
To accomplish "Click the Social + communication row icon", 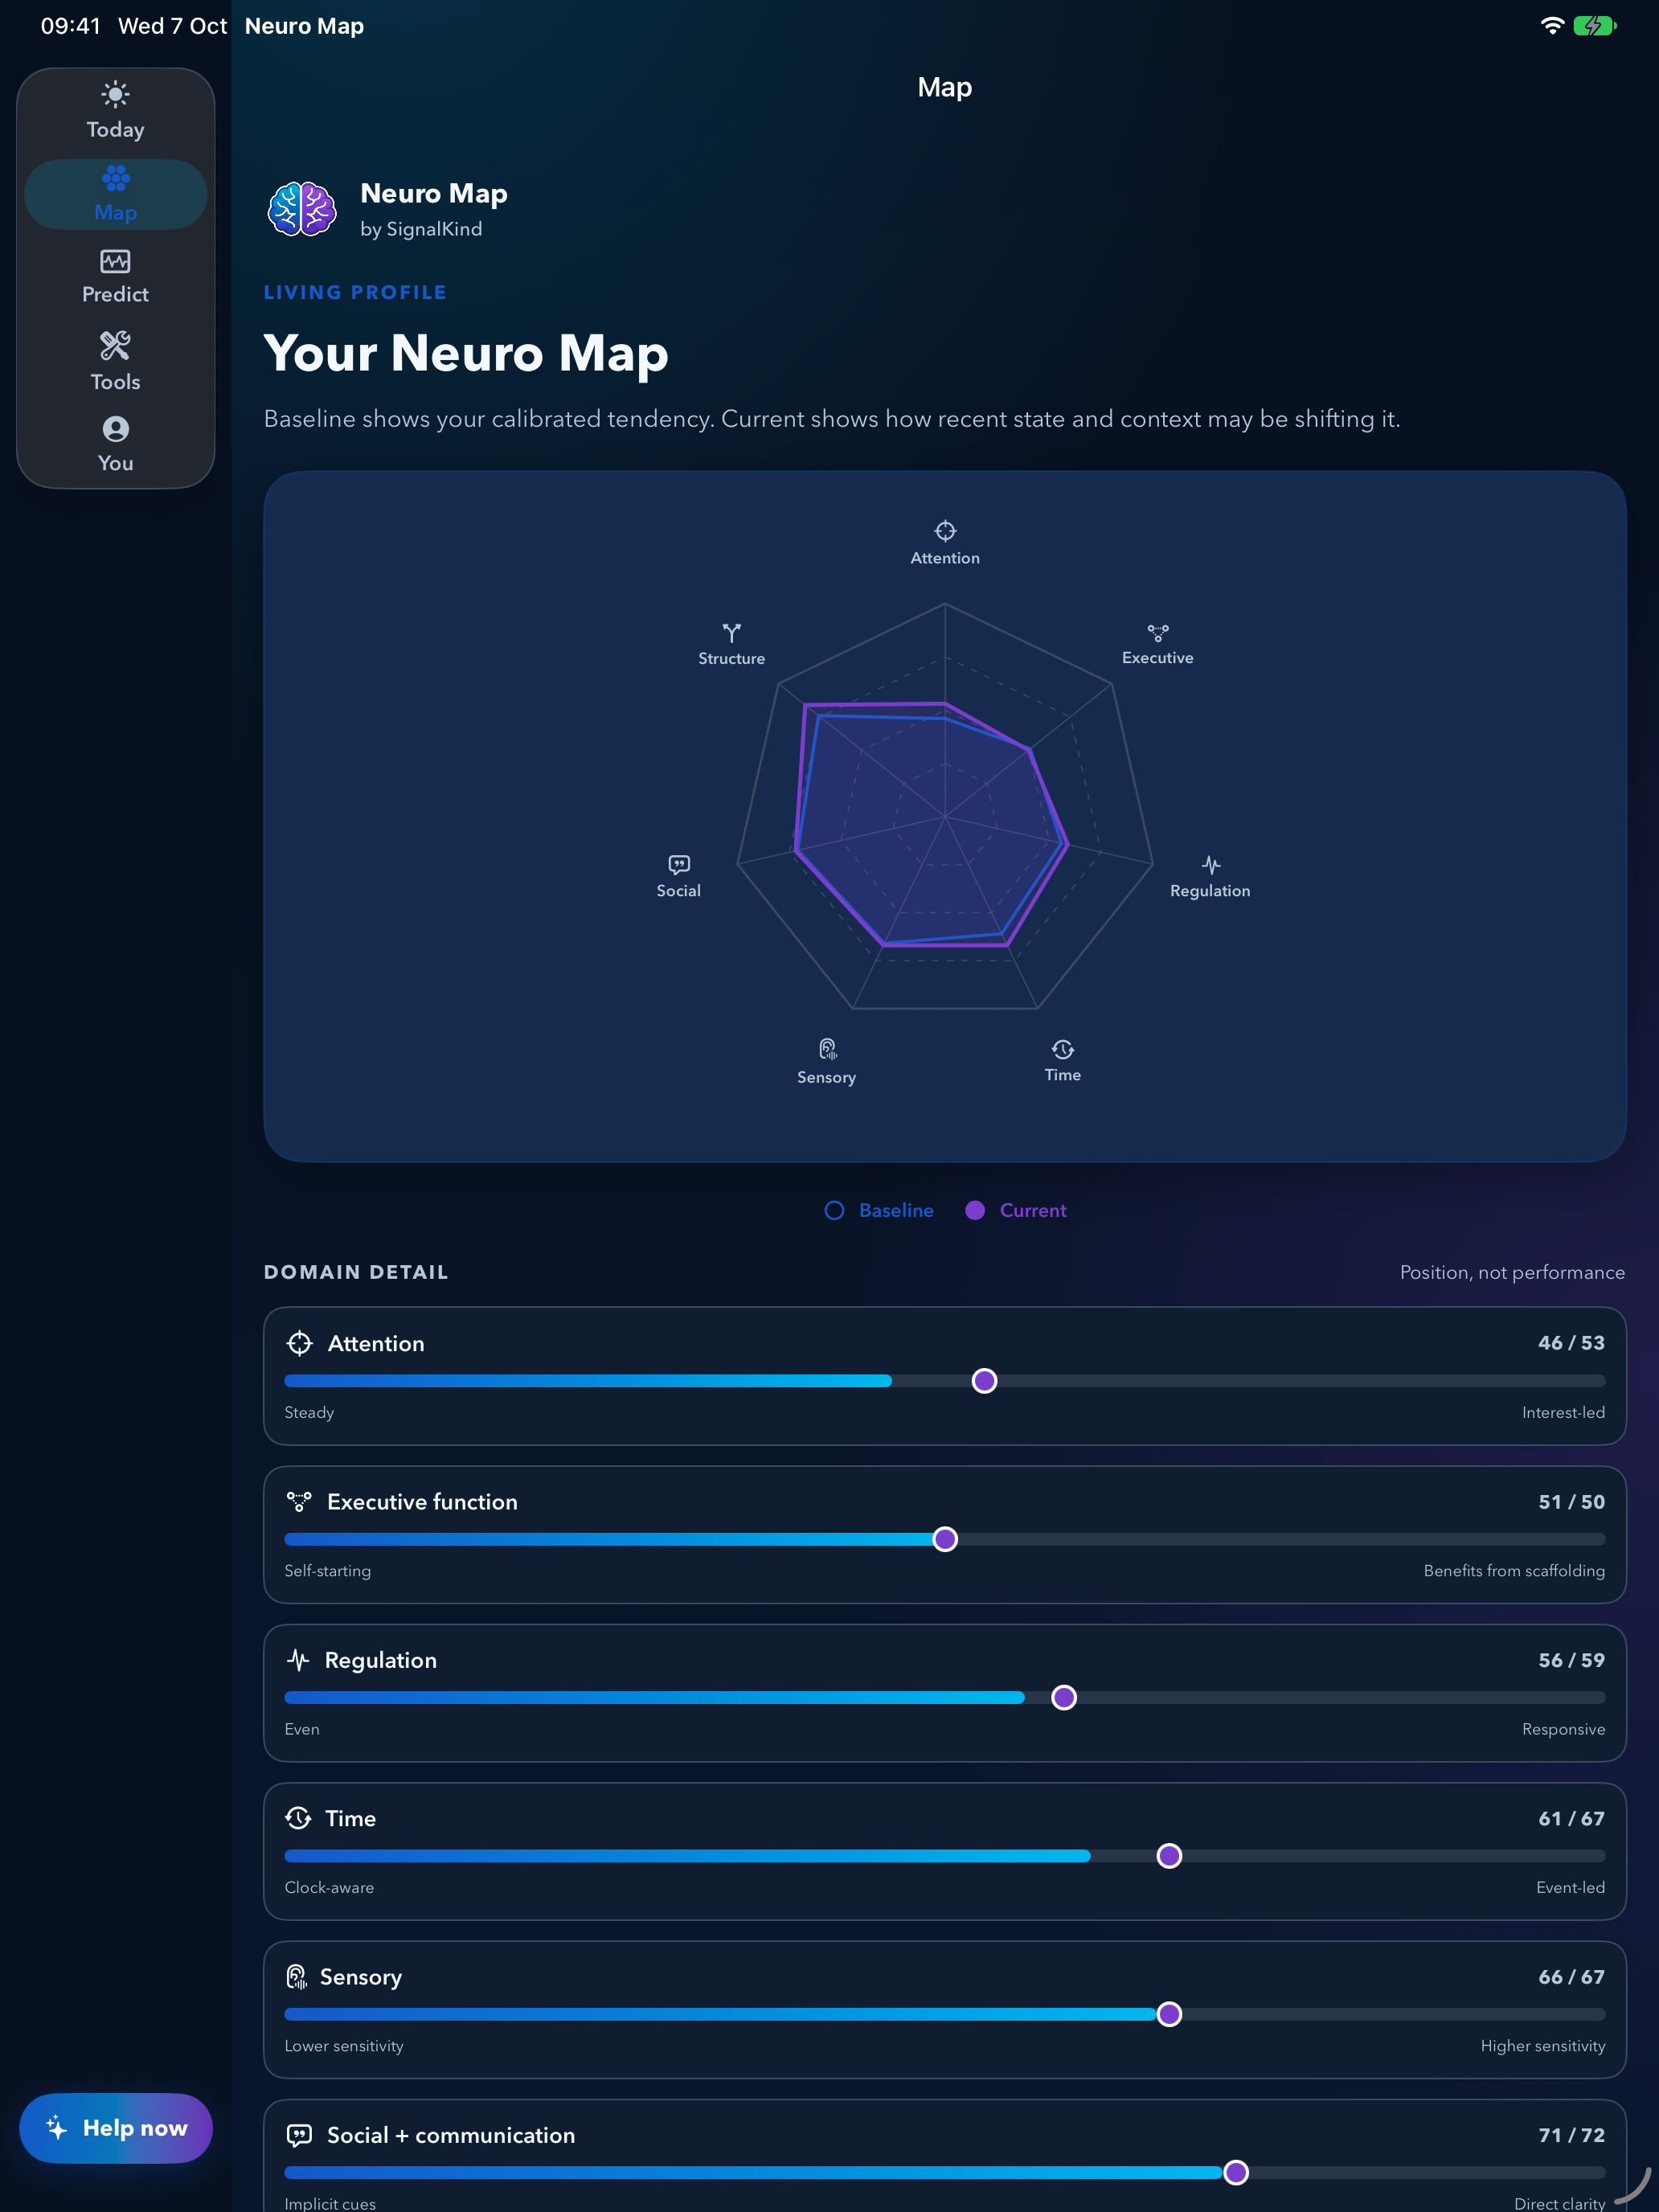I will (299, 2135).
